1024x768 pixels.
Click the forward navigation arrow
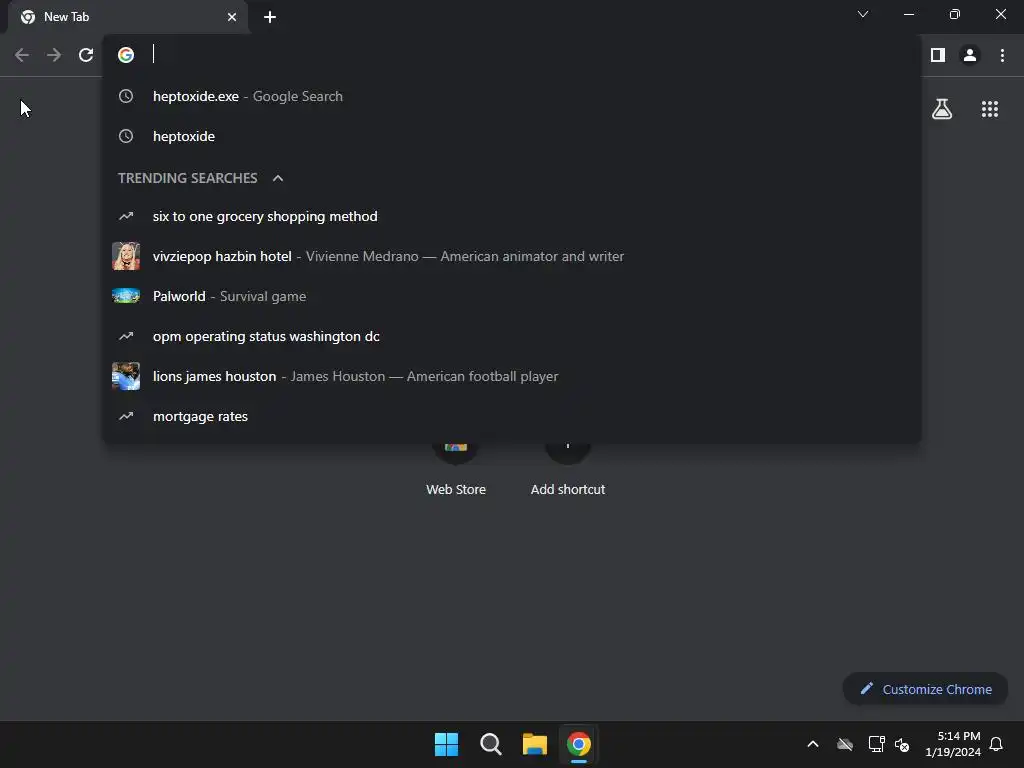click(54, 56)
